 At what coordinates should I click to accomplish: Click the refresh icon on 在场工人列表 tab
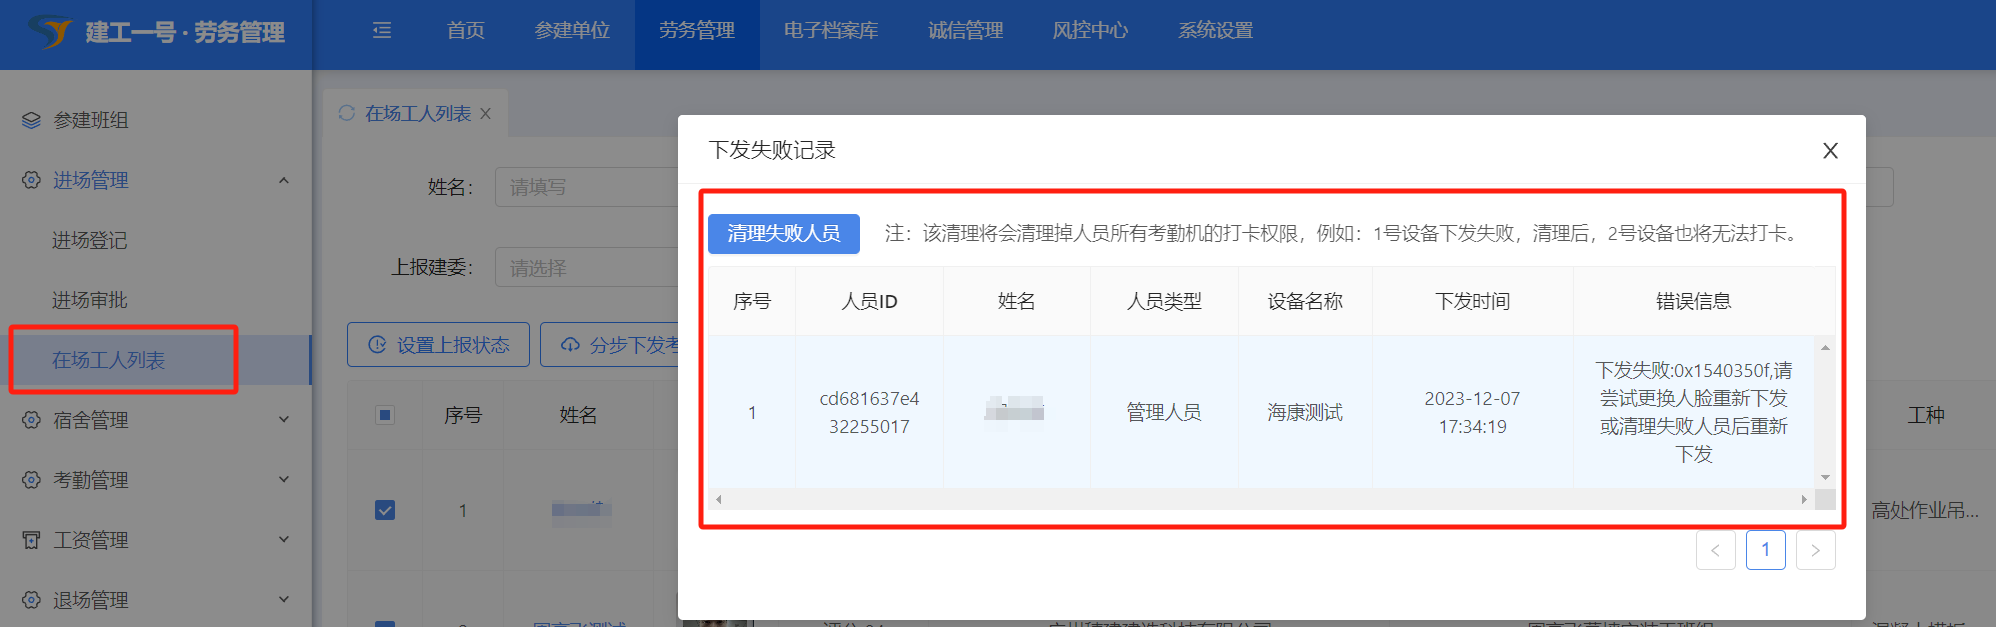347,113
